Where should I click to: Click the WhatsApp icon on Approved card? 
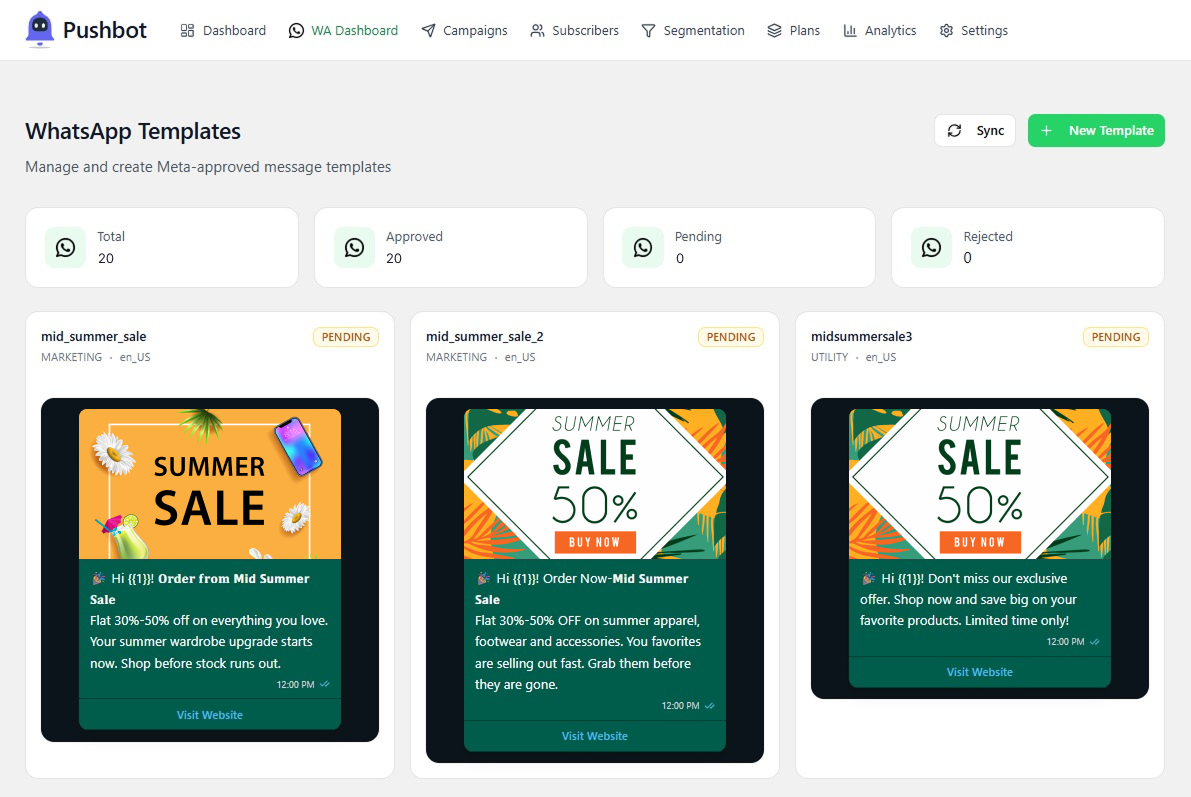pyautogui.click(x=354, y=247)
